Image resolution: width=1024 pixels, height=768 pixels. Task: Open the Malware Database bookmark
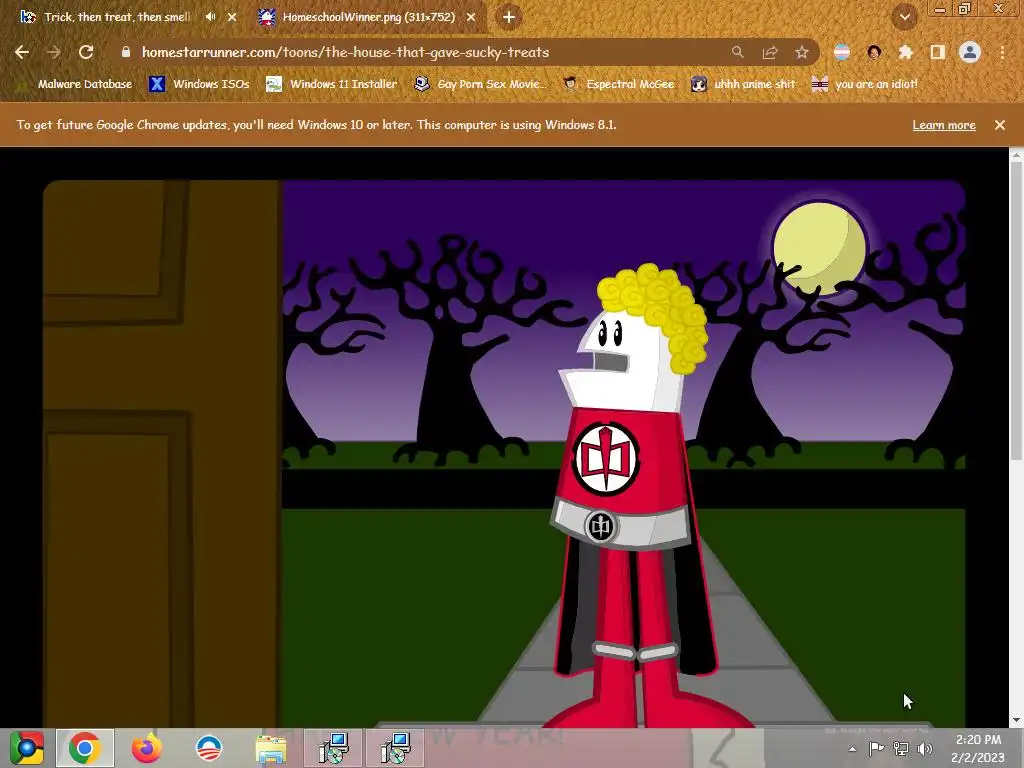tap(76, 84)
